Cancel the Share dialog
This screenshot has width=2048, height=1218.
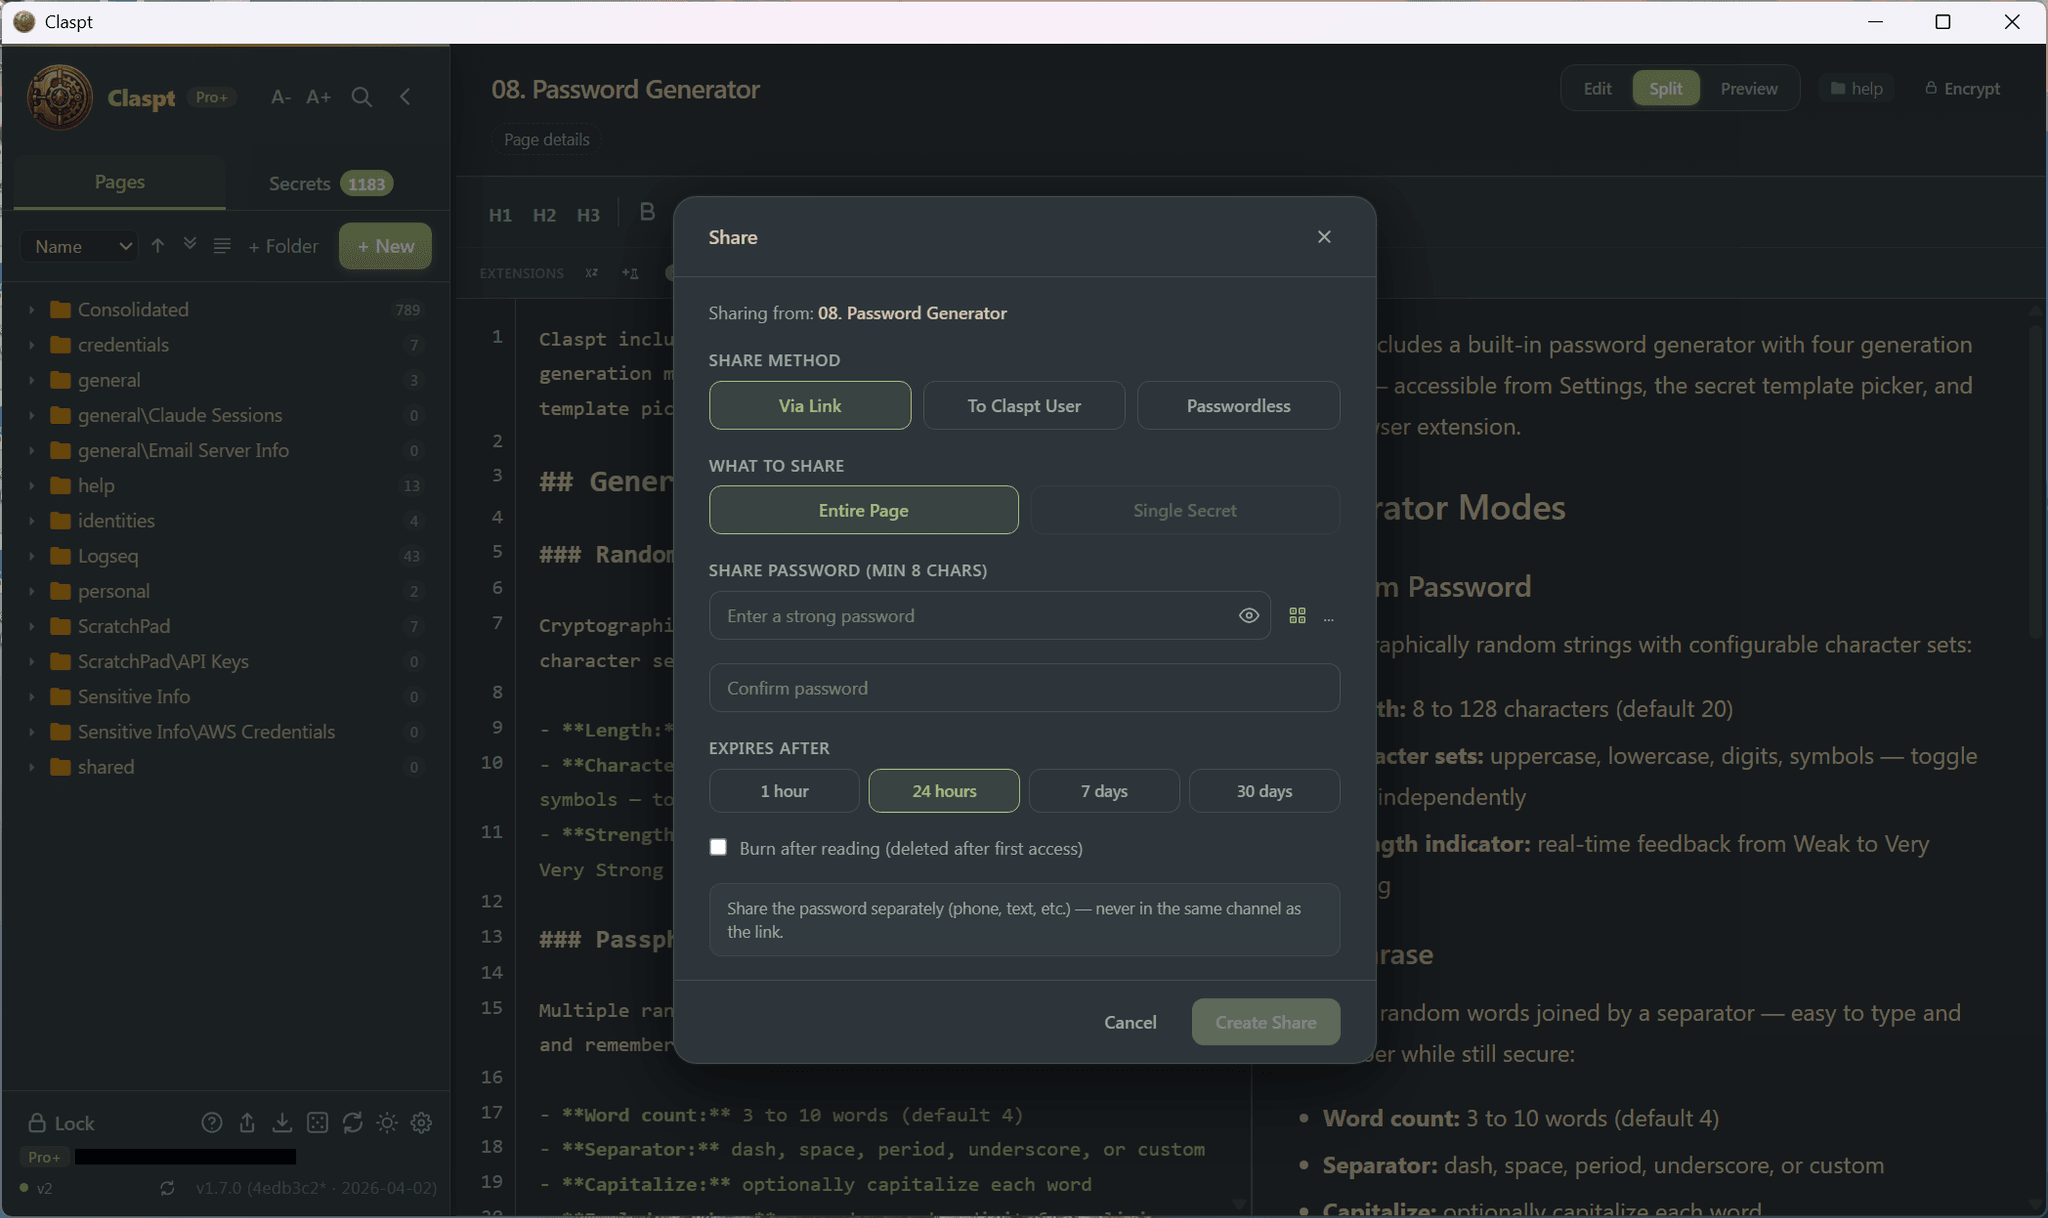tap(1130, 1022)
